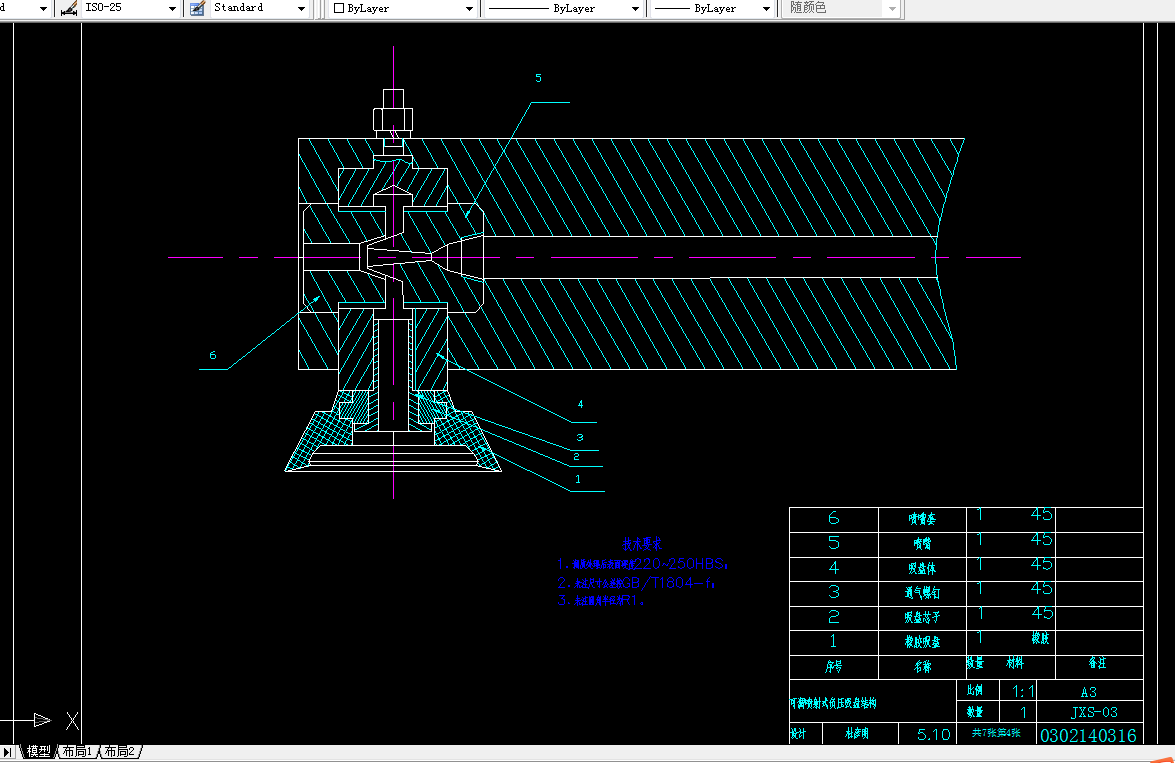
Task: Click the text style icon beside Standard
Action: point(197,8)
